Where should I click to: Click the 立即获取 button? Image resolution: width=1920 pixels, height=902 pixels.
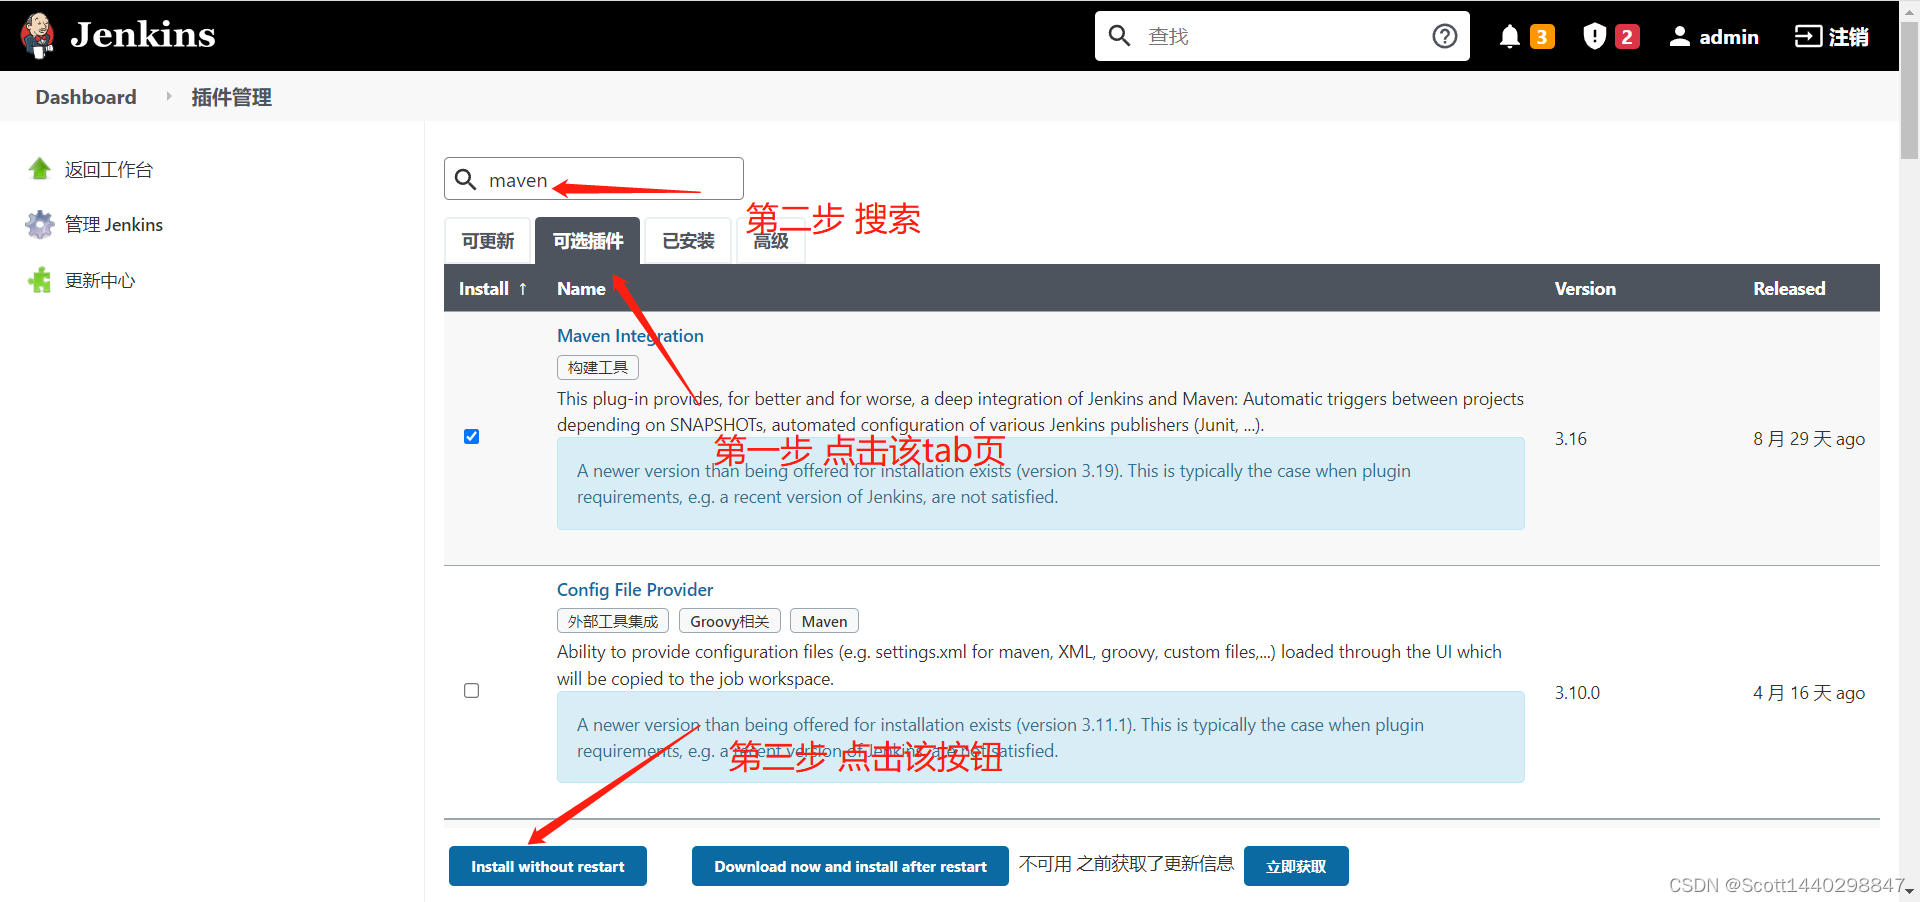tap(1296, 866)
